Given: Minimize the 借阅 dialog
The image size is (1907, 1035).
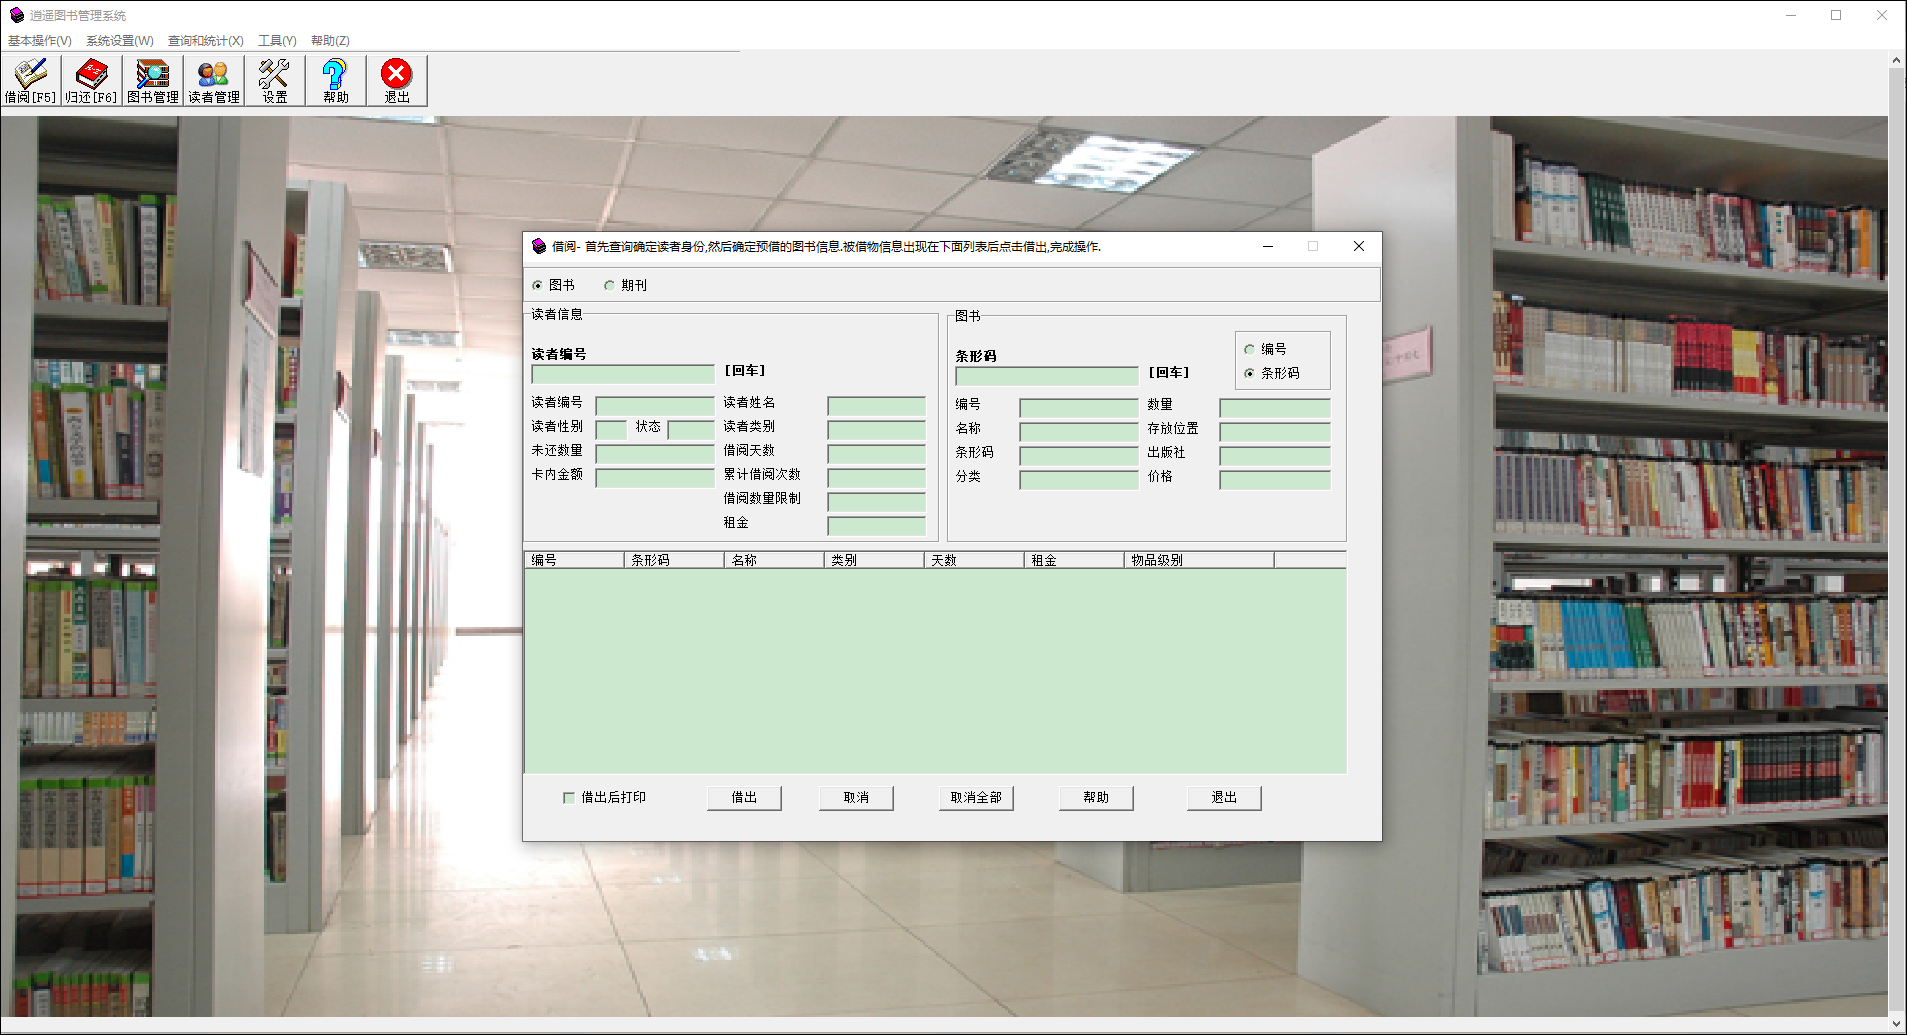Looking at the screenshot, I should coord(1268,246).
